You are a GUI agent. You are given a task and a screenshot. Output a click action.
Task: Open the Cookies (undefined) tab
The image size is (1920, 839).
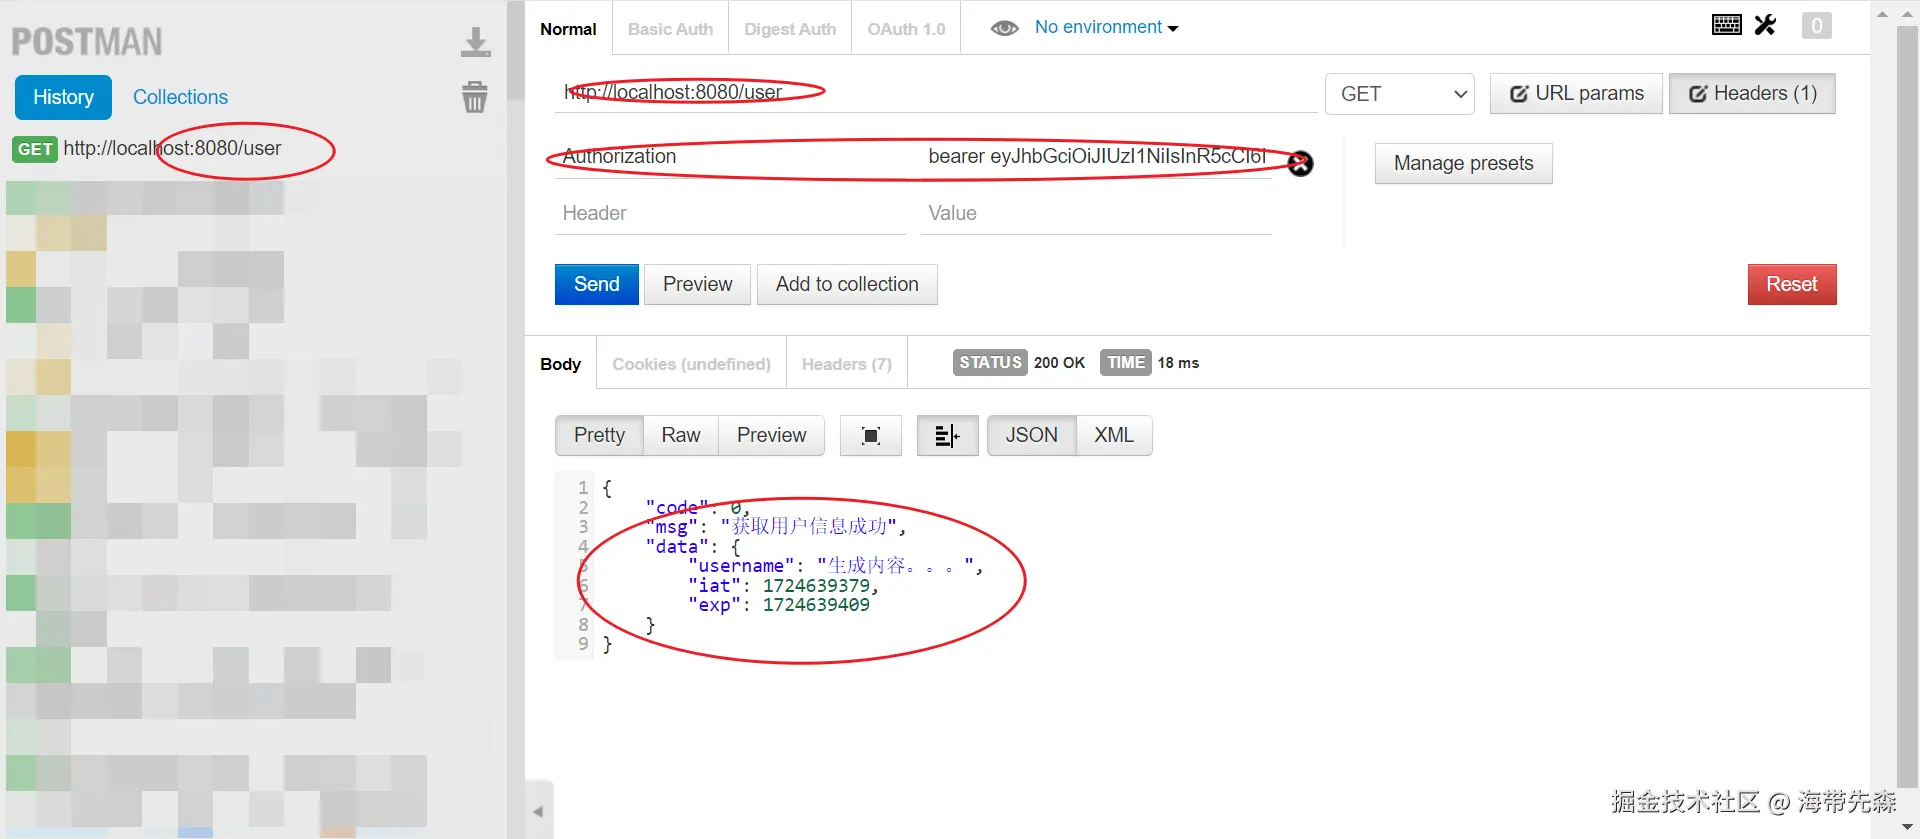click(691, 364)
